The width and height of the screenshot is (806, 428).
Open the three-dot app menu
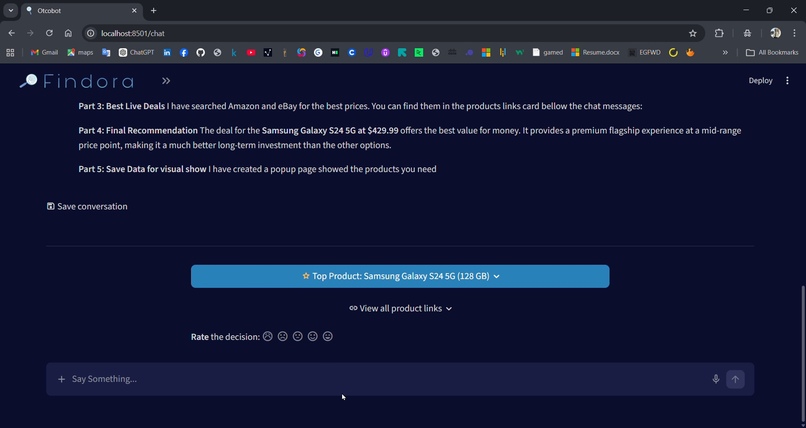pos(787,81)
